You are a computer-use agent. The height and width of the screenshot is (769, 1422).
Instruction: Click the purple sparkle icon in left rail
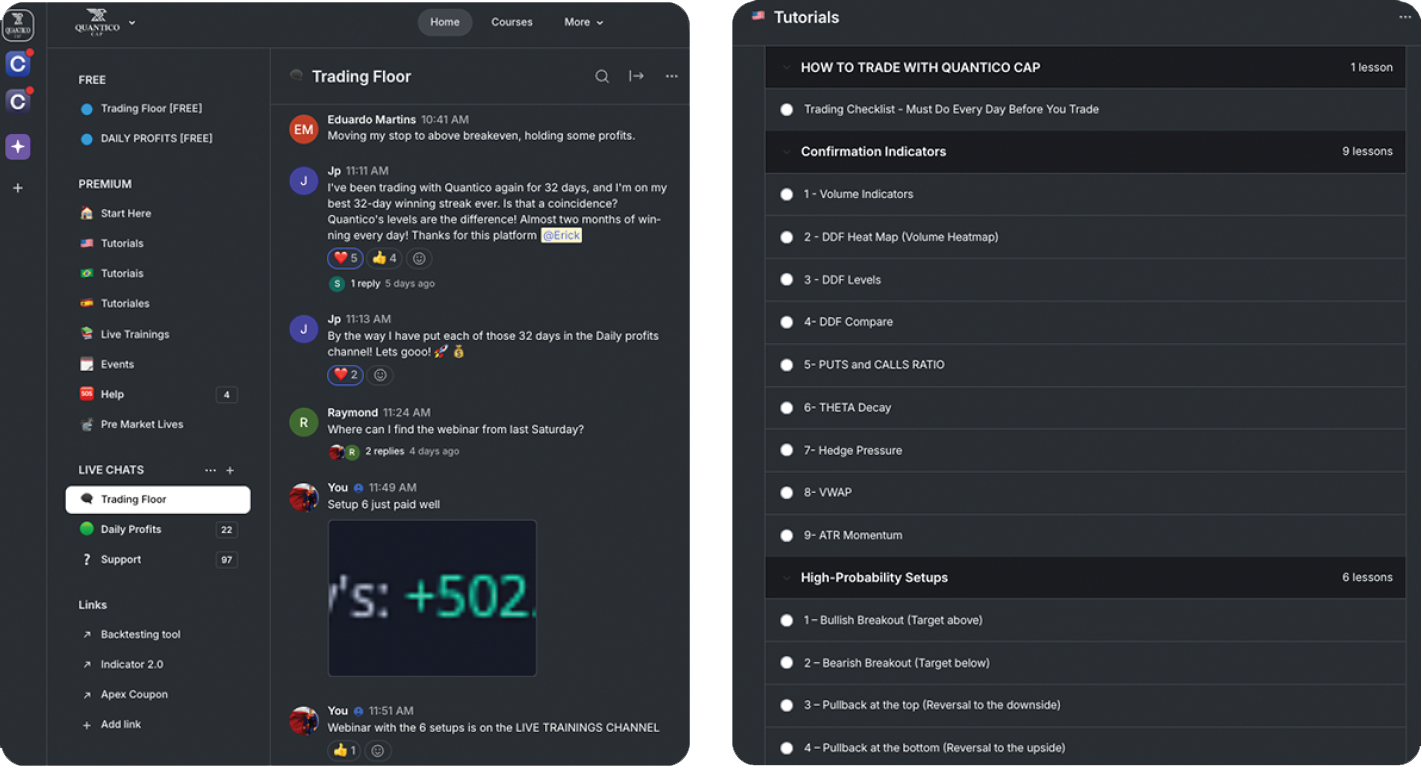coord(18,147)
